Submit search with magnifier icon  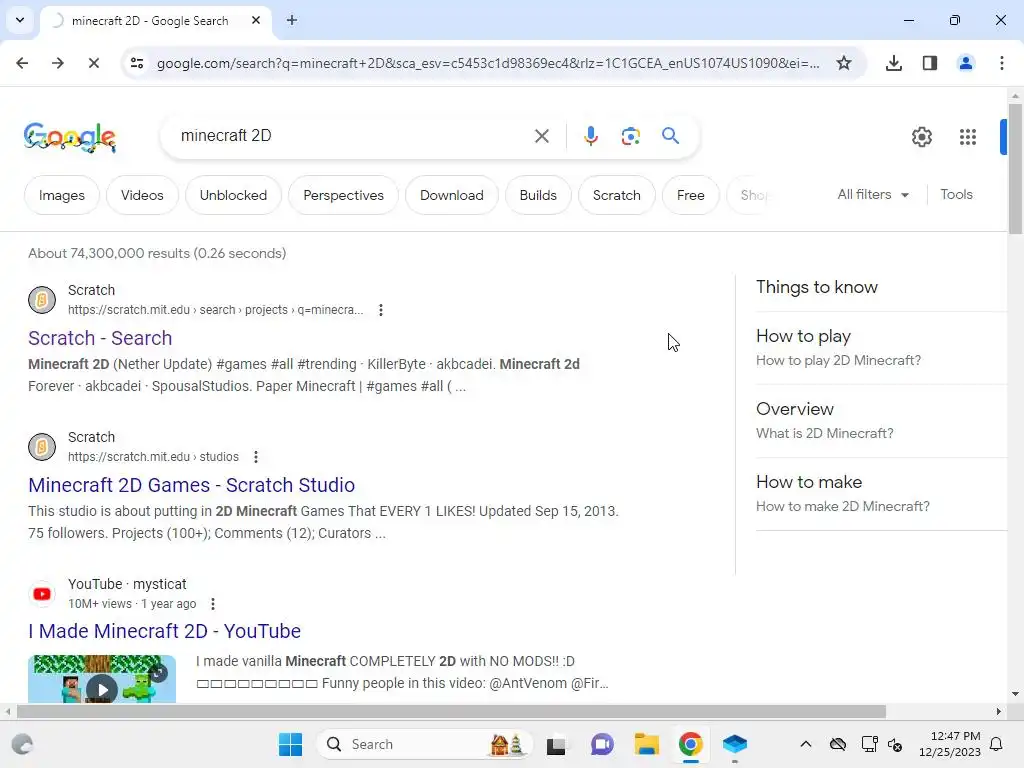tap(670, 136)
